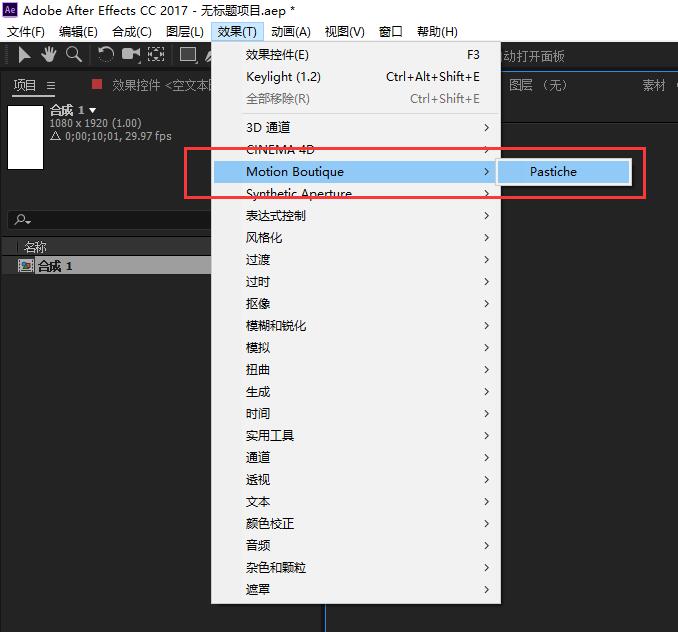678x632 pixels.
Task: Open the 合成 1 name dropdown arrow
Action: [92, 111]
